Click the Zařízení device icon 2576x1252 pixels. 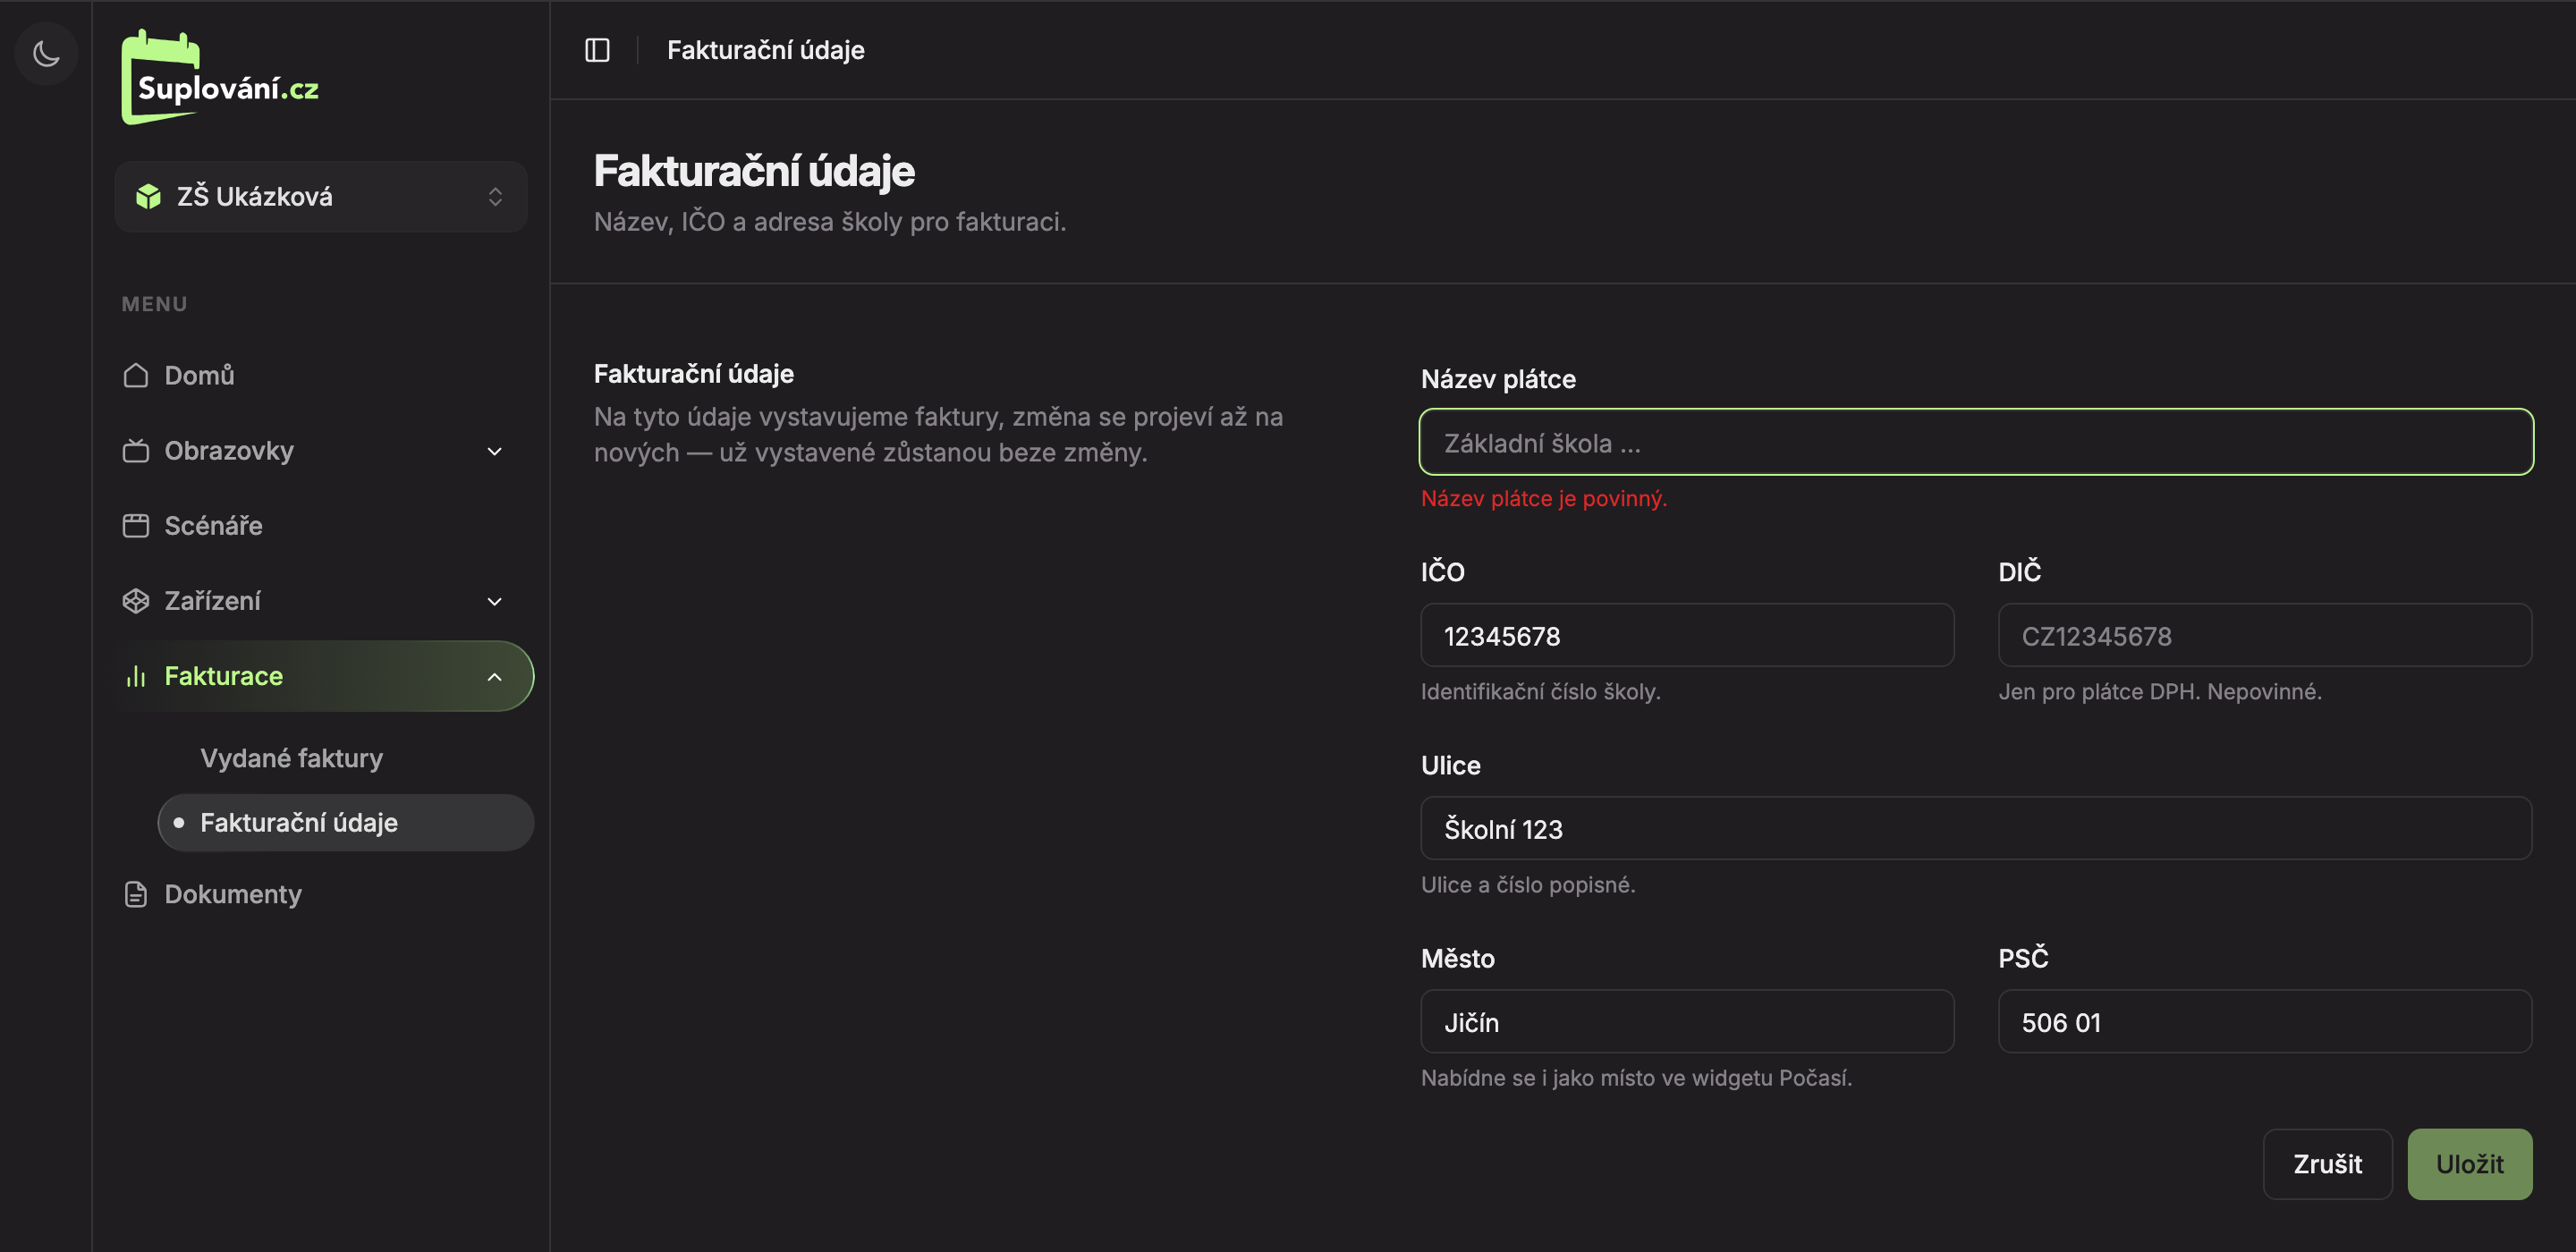point(136,601)
